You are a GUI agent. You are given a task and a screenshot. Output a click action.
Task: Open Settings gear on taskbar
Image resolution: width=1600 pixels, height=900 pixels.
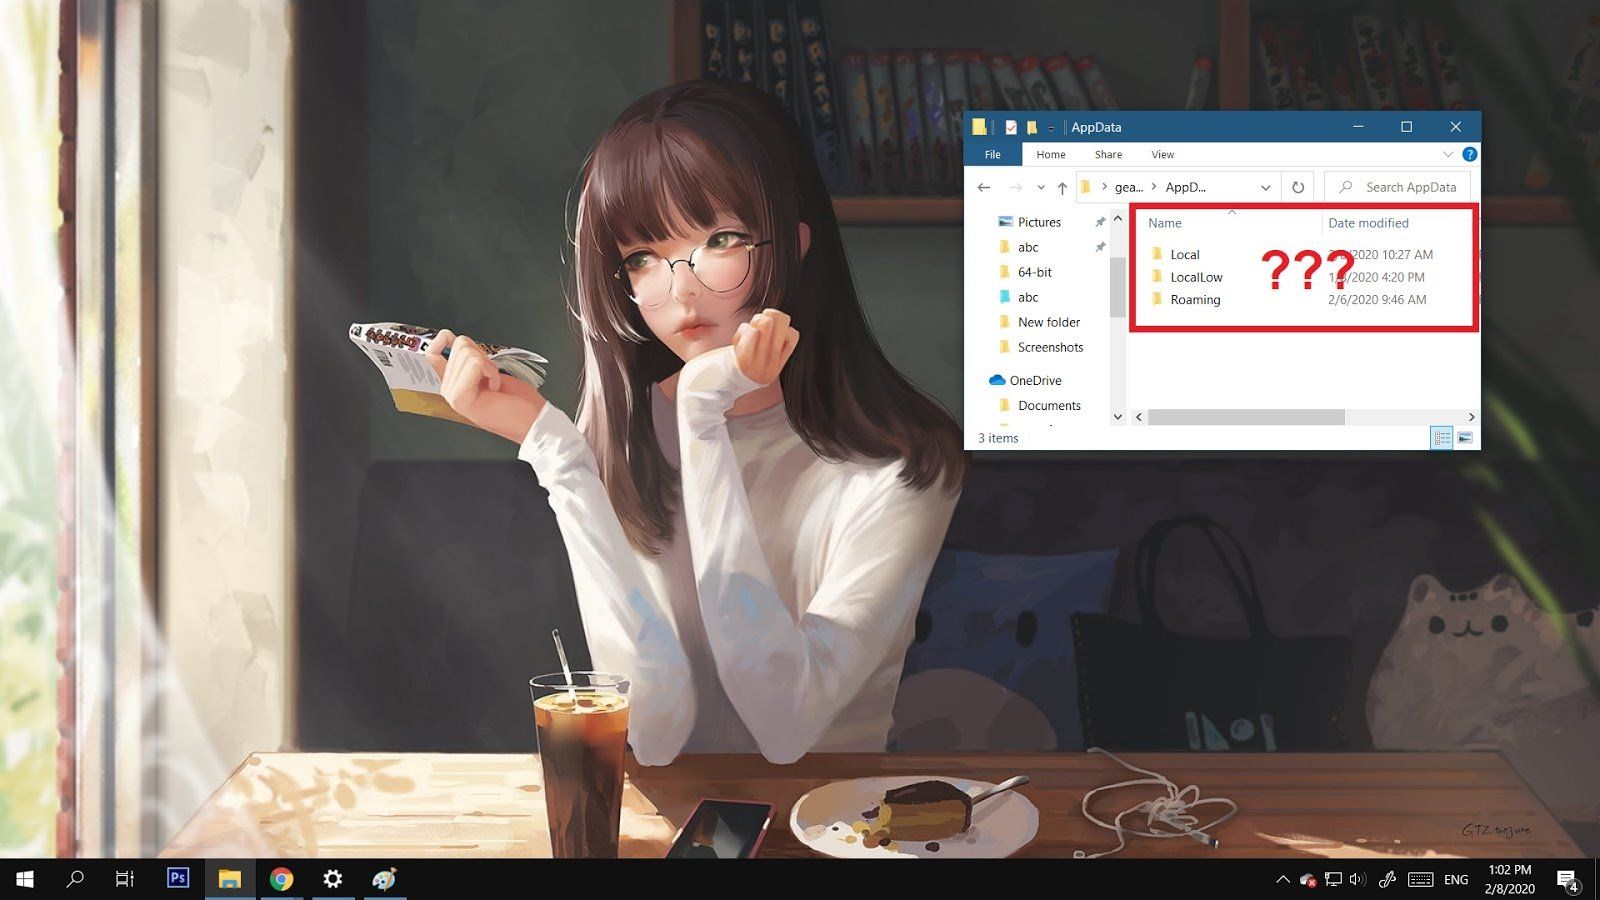333,879
